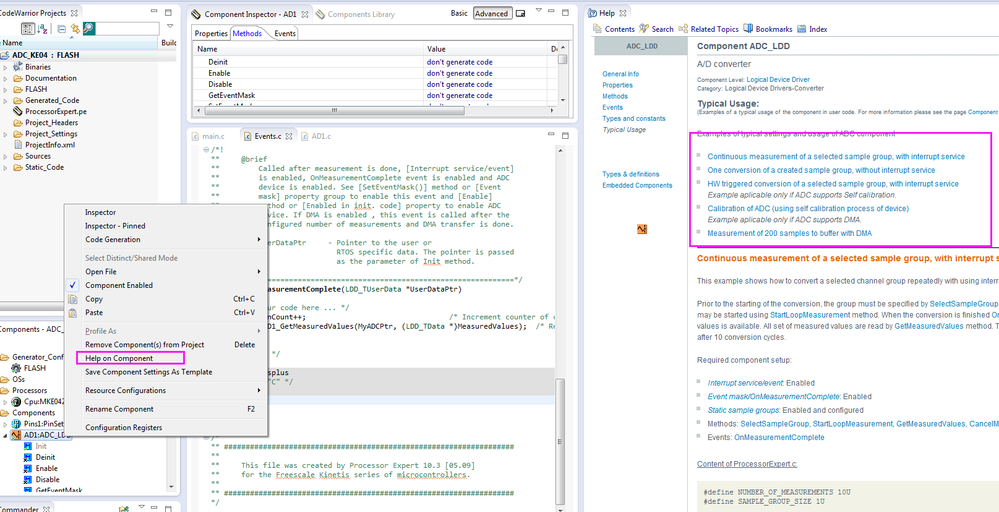
Task: Click the Contents icon in Help toolbar
Action: click(x=598, y=29)
